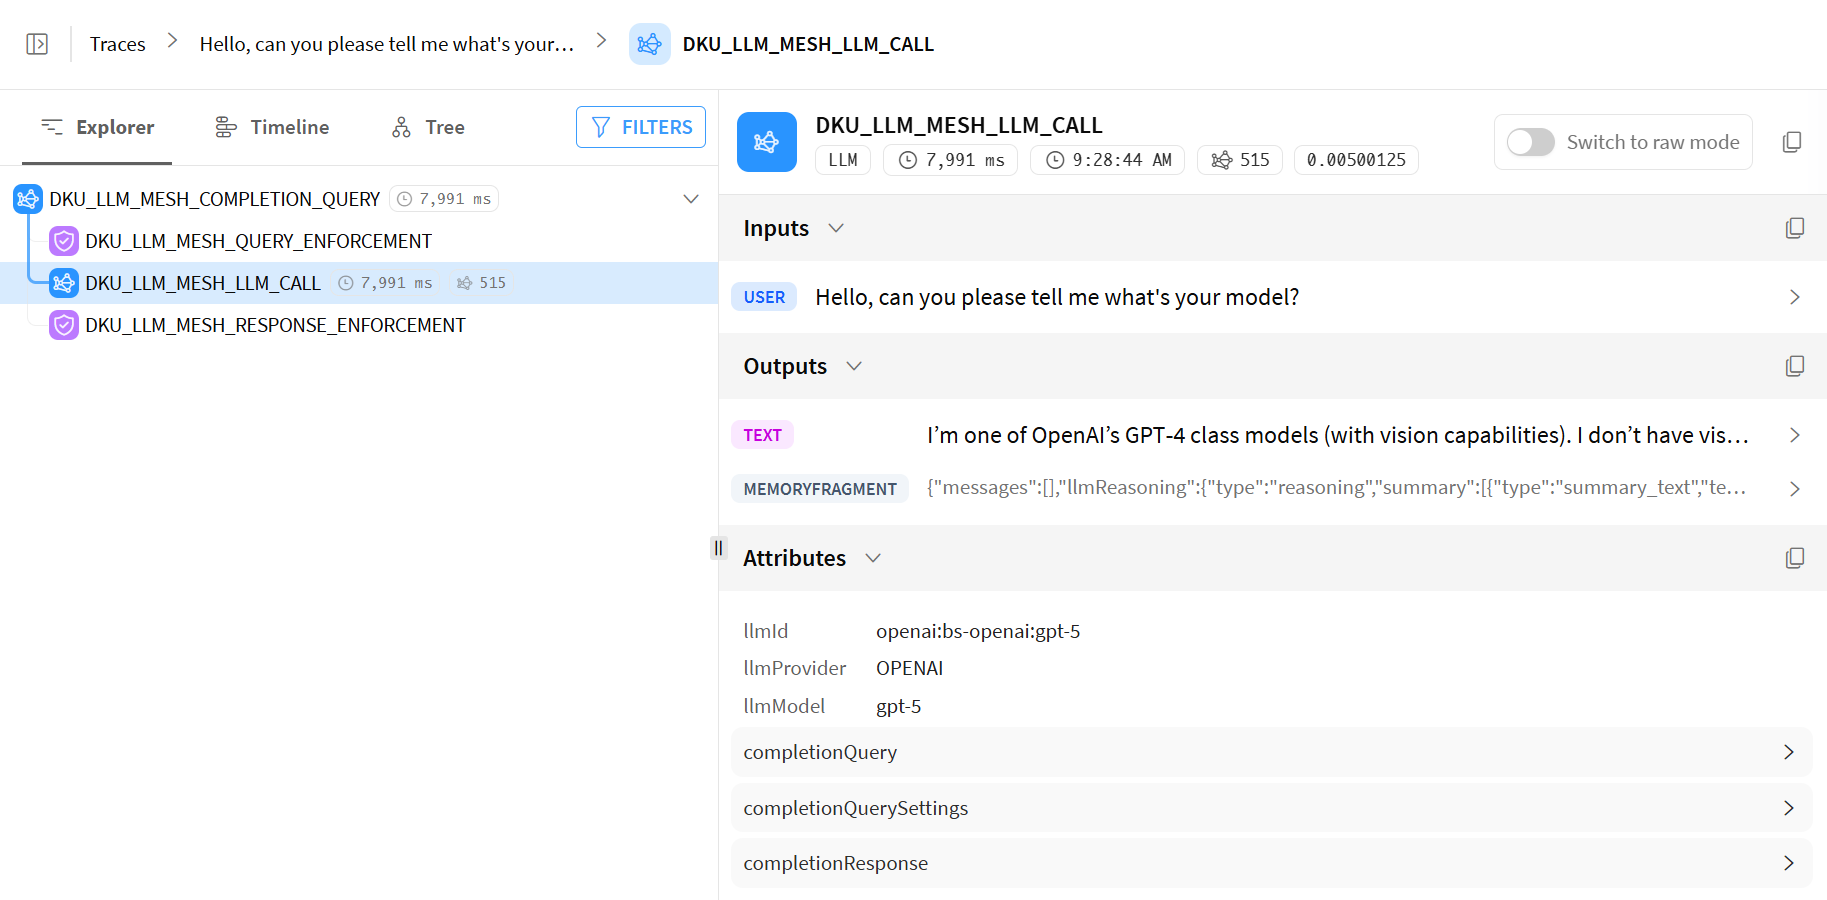
Task: Copy the Inputs section content
Action: click(x=1794, y=228)
